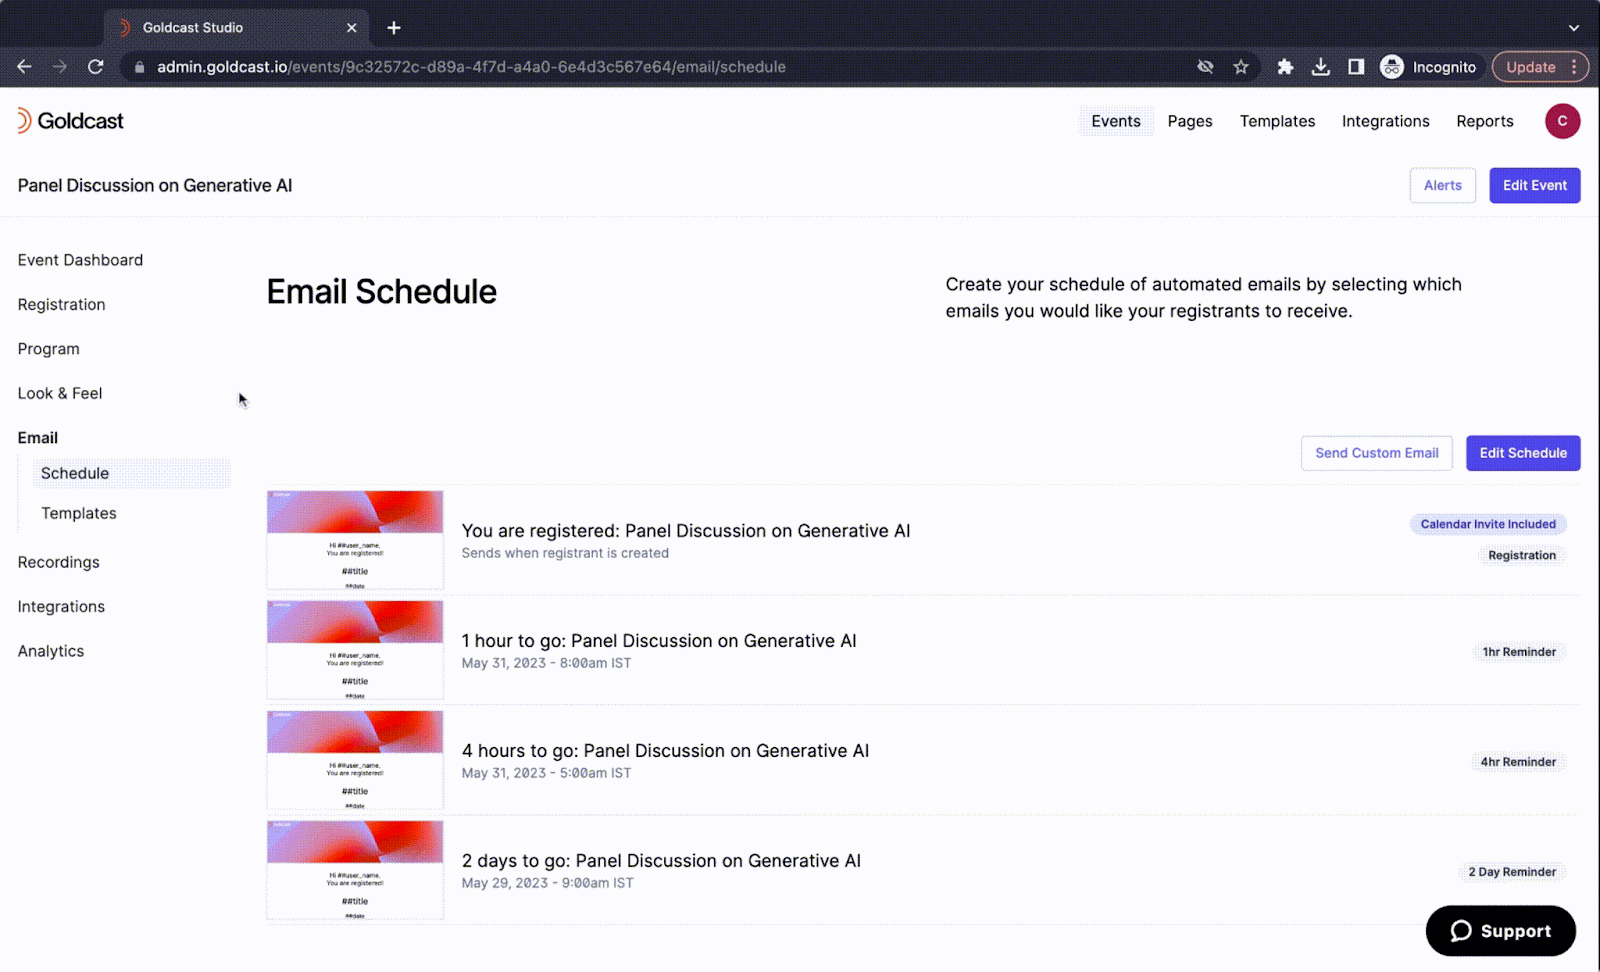1600x972 pixels.
Task: Click the browser forward arrow
Action: [60, 67]
